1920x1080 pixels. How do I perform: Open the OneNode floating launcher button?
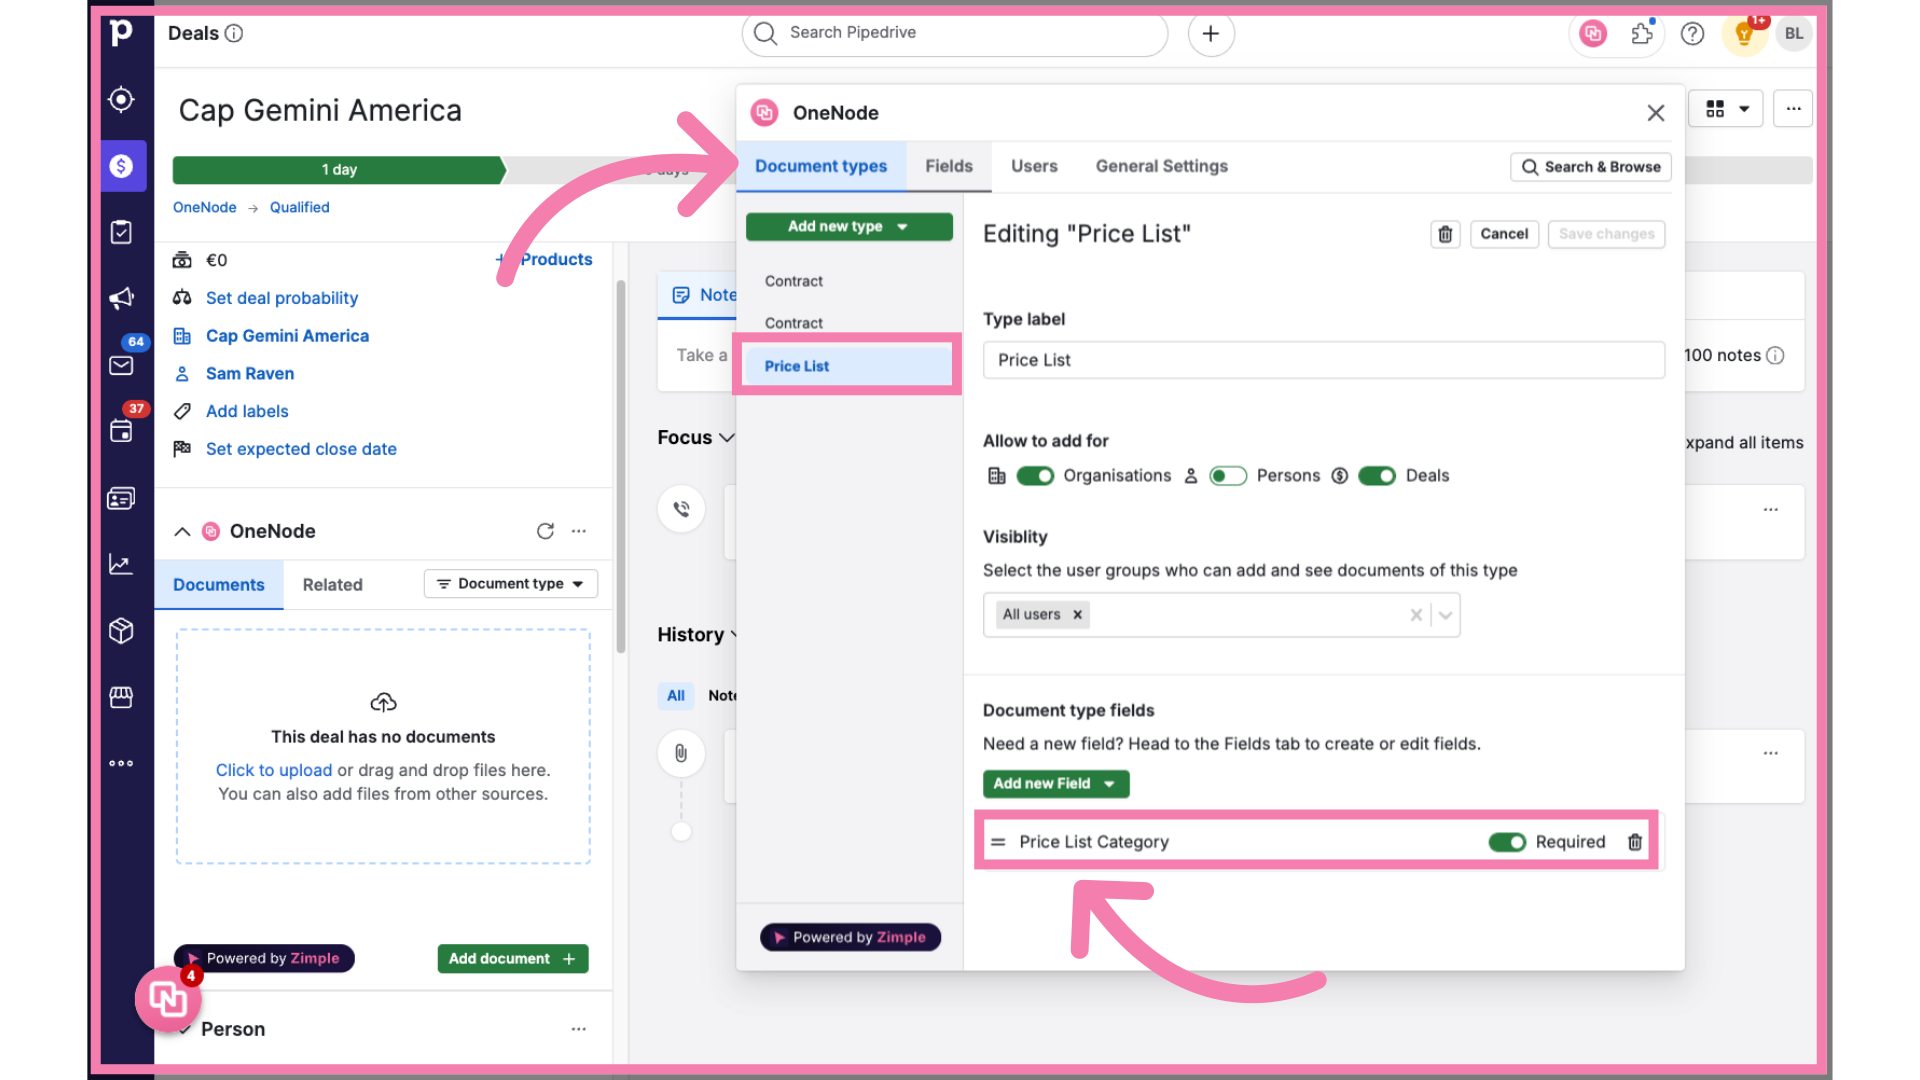coord(168,998)
